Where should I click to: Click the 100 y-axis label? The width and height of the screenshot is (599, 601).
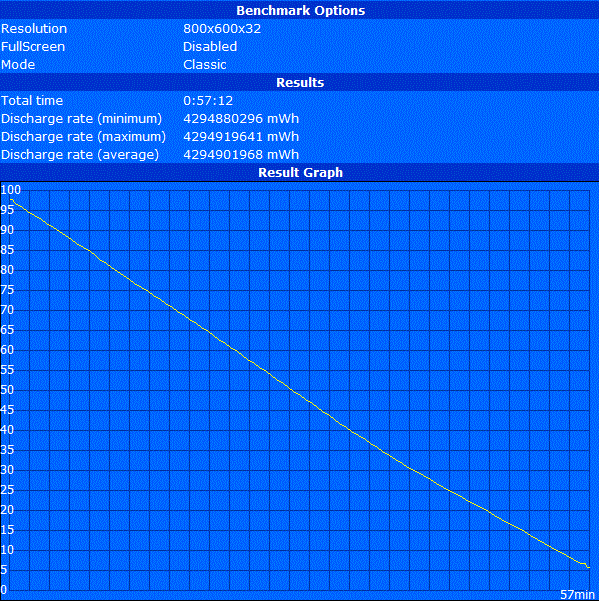click(x=10, y=190)
